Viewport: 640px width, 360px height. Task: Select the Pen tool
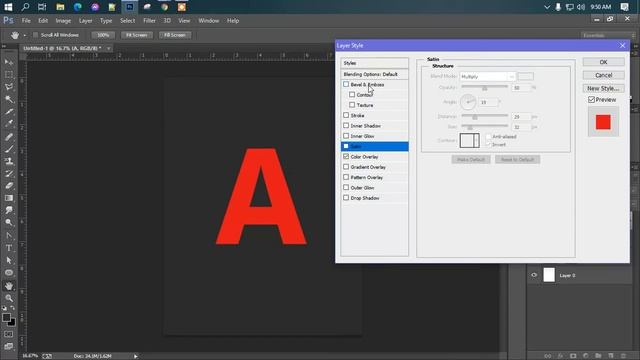[x=9, y=236]
